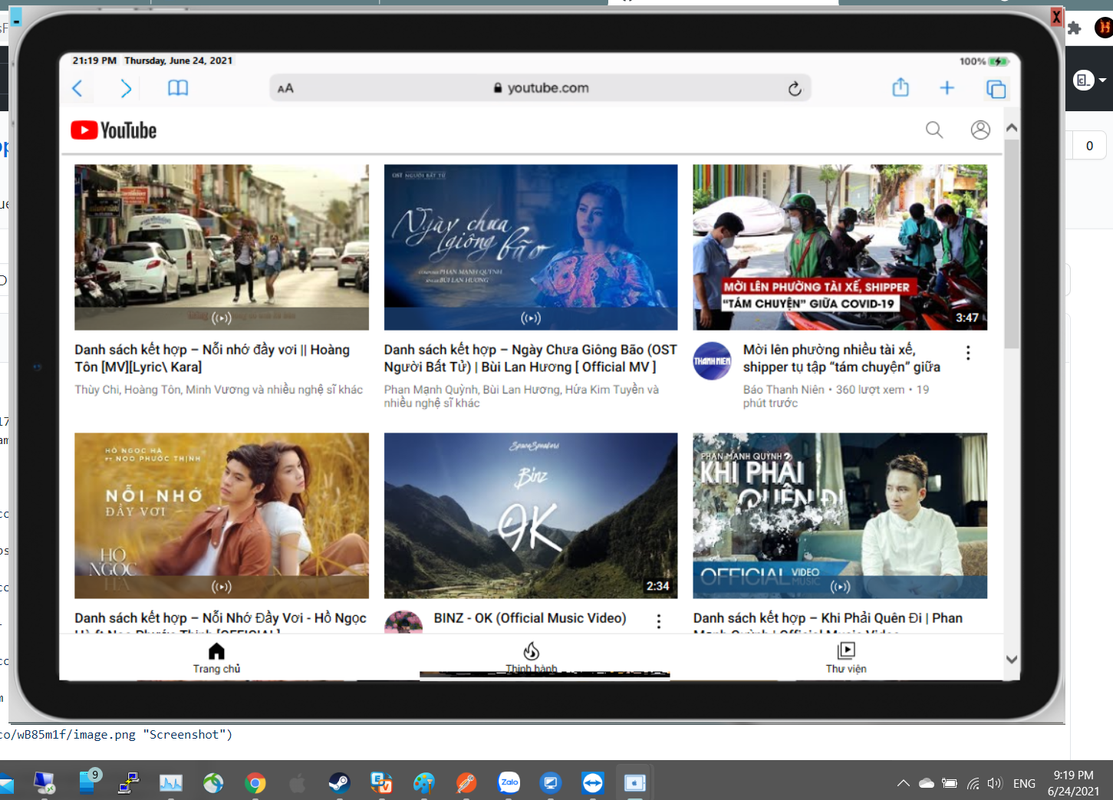Image resolution: width=1113 pixels, height=800 pixels.
Task: Click the youtube.com address bar
Action: pos(540,88)
